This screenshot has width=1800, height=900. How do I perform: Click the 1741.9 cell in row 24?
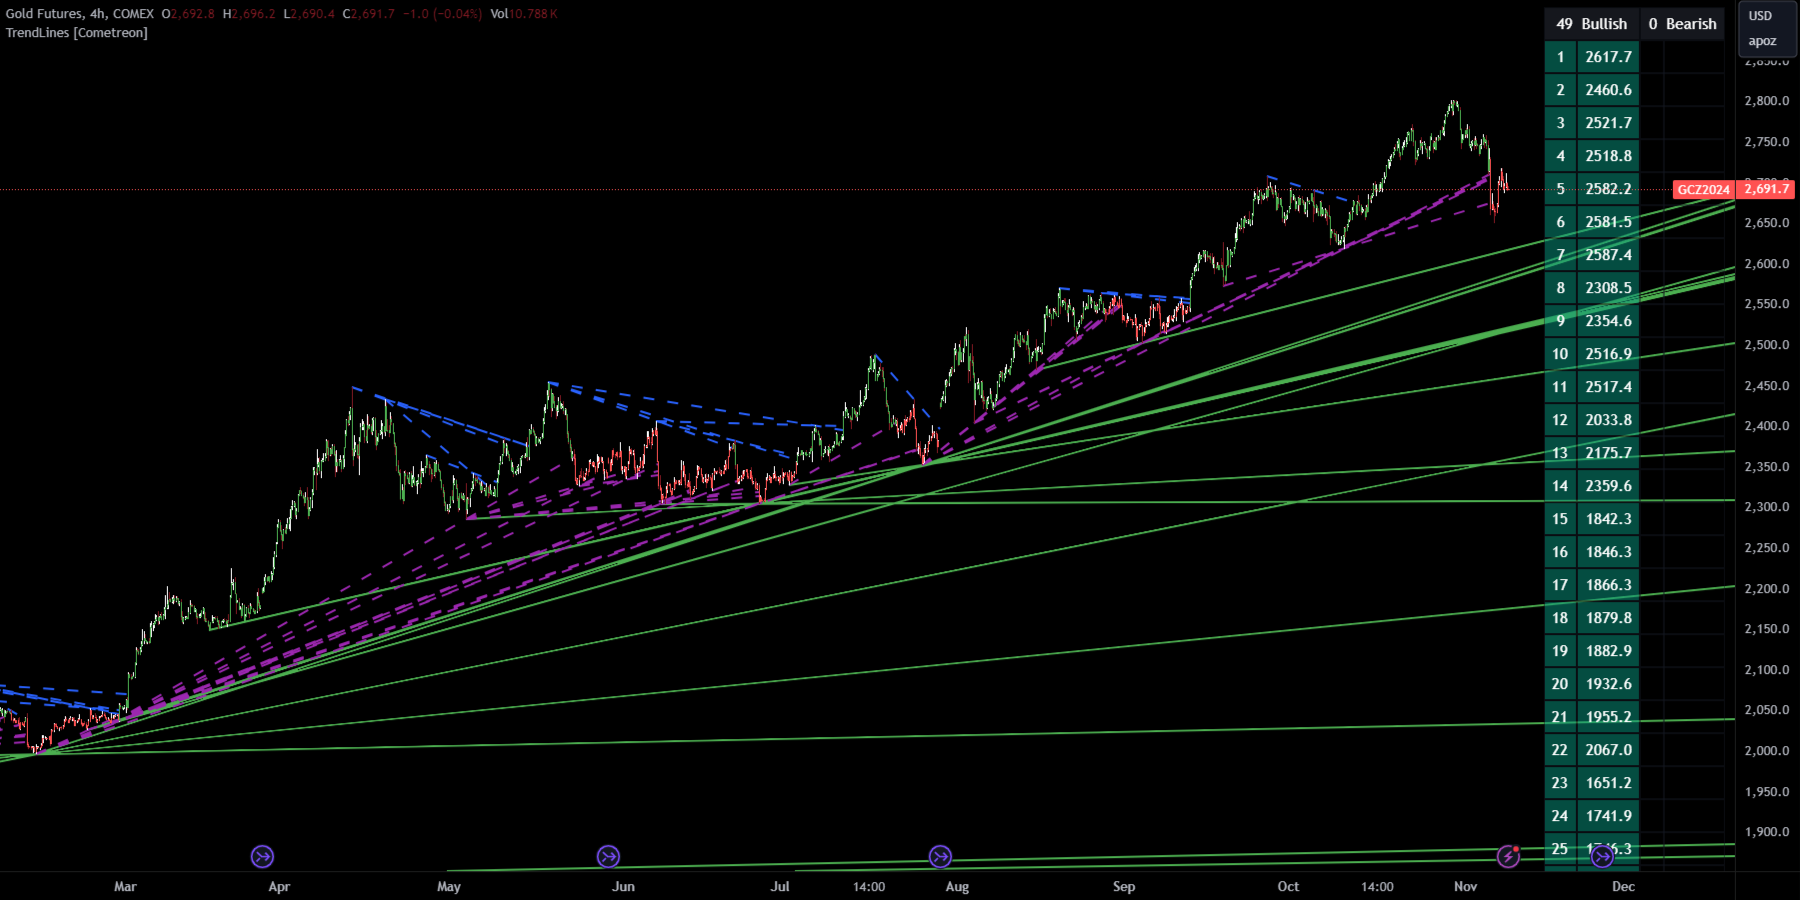pos(1608,816)
